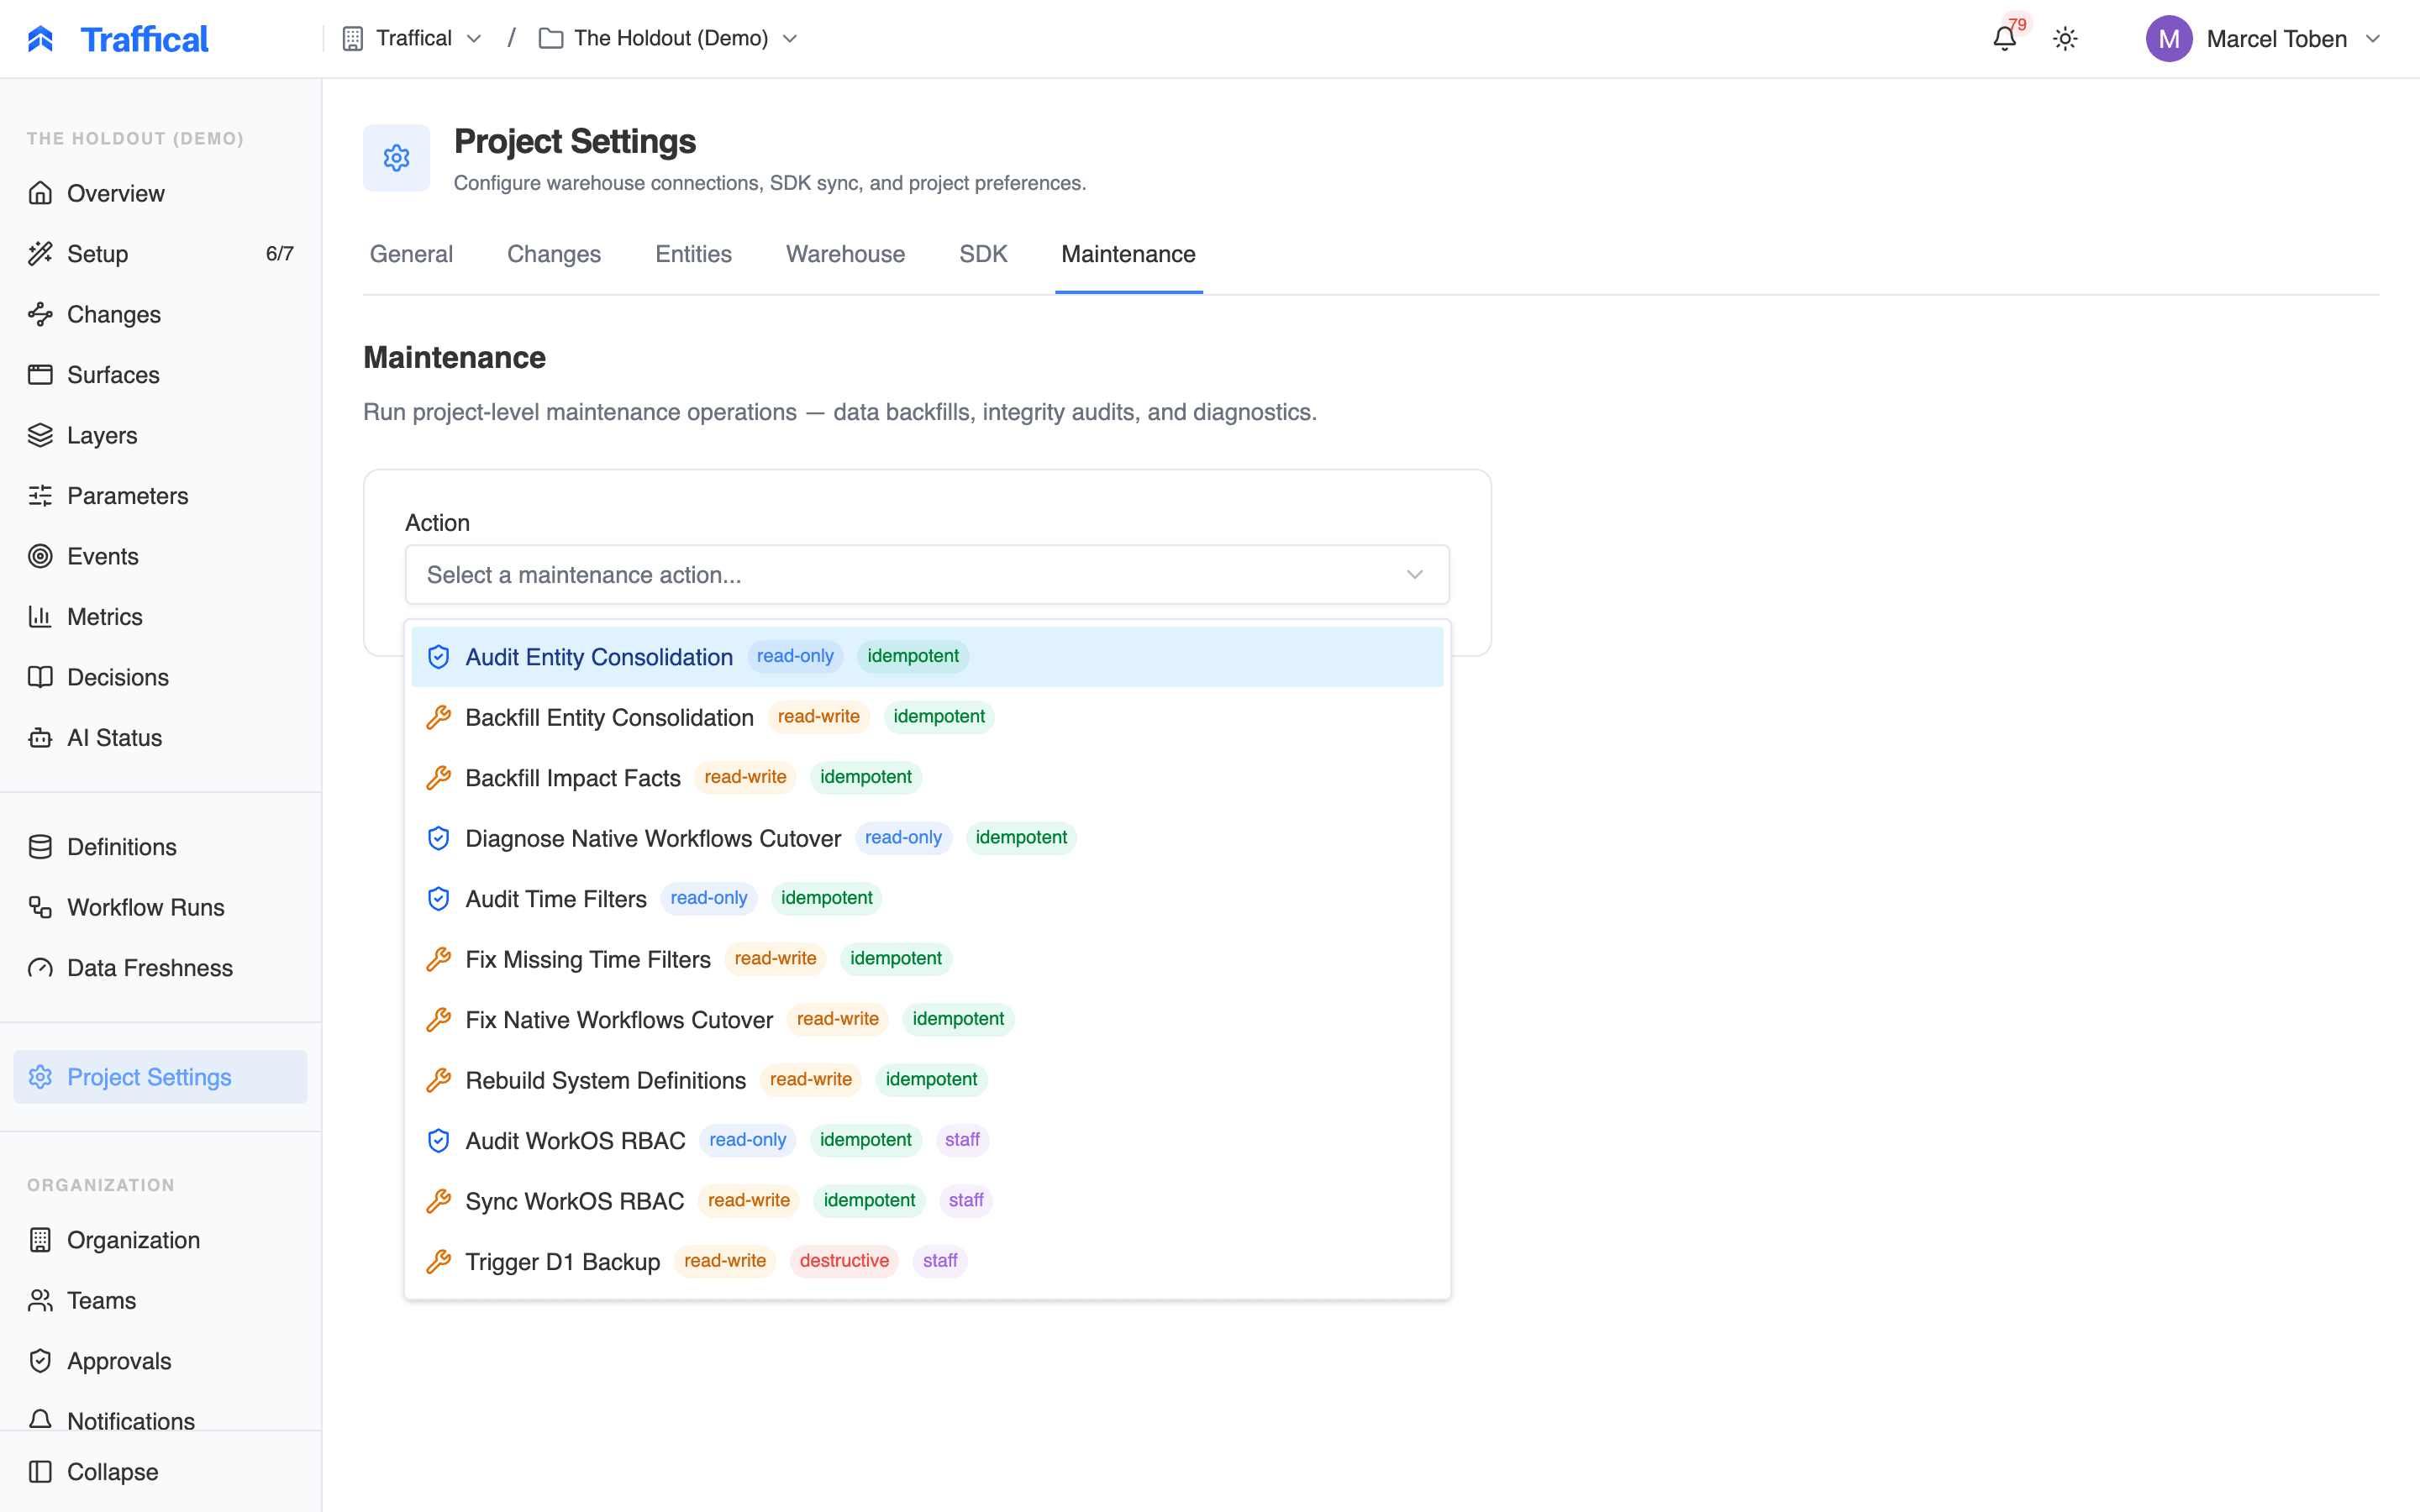Click the Layers stack icon in sidebar
This screenshot has width=2420, height=1512.
(40, 435)
